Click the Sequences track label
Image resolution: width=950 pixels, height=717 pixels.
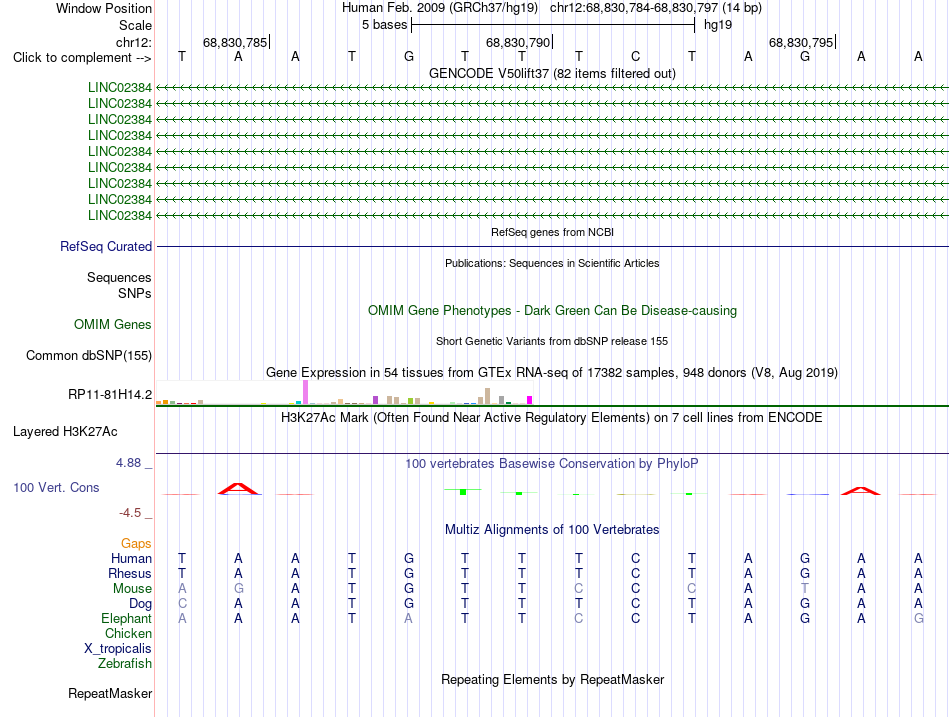pyautogui.click(x=119, y=278)
